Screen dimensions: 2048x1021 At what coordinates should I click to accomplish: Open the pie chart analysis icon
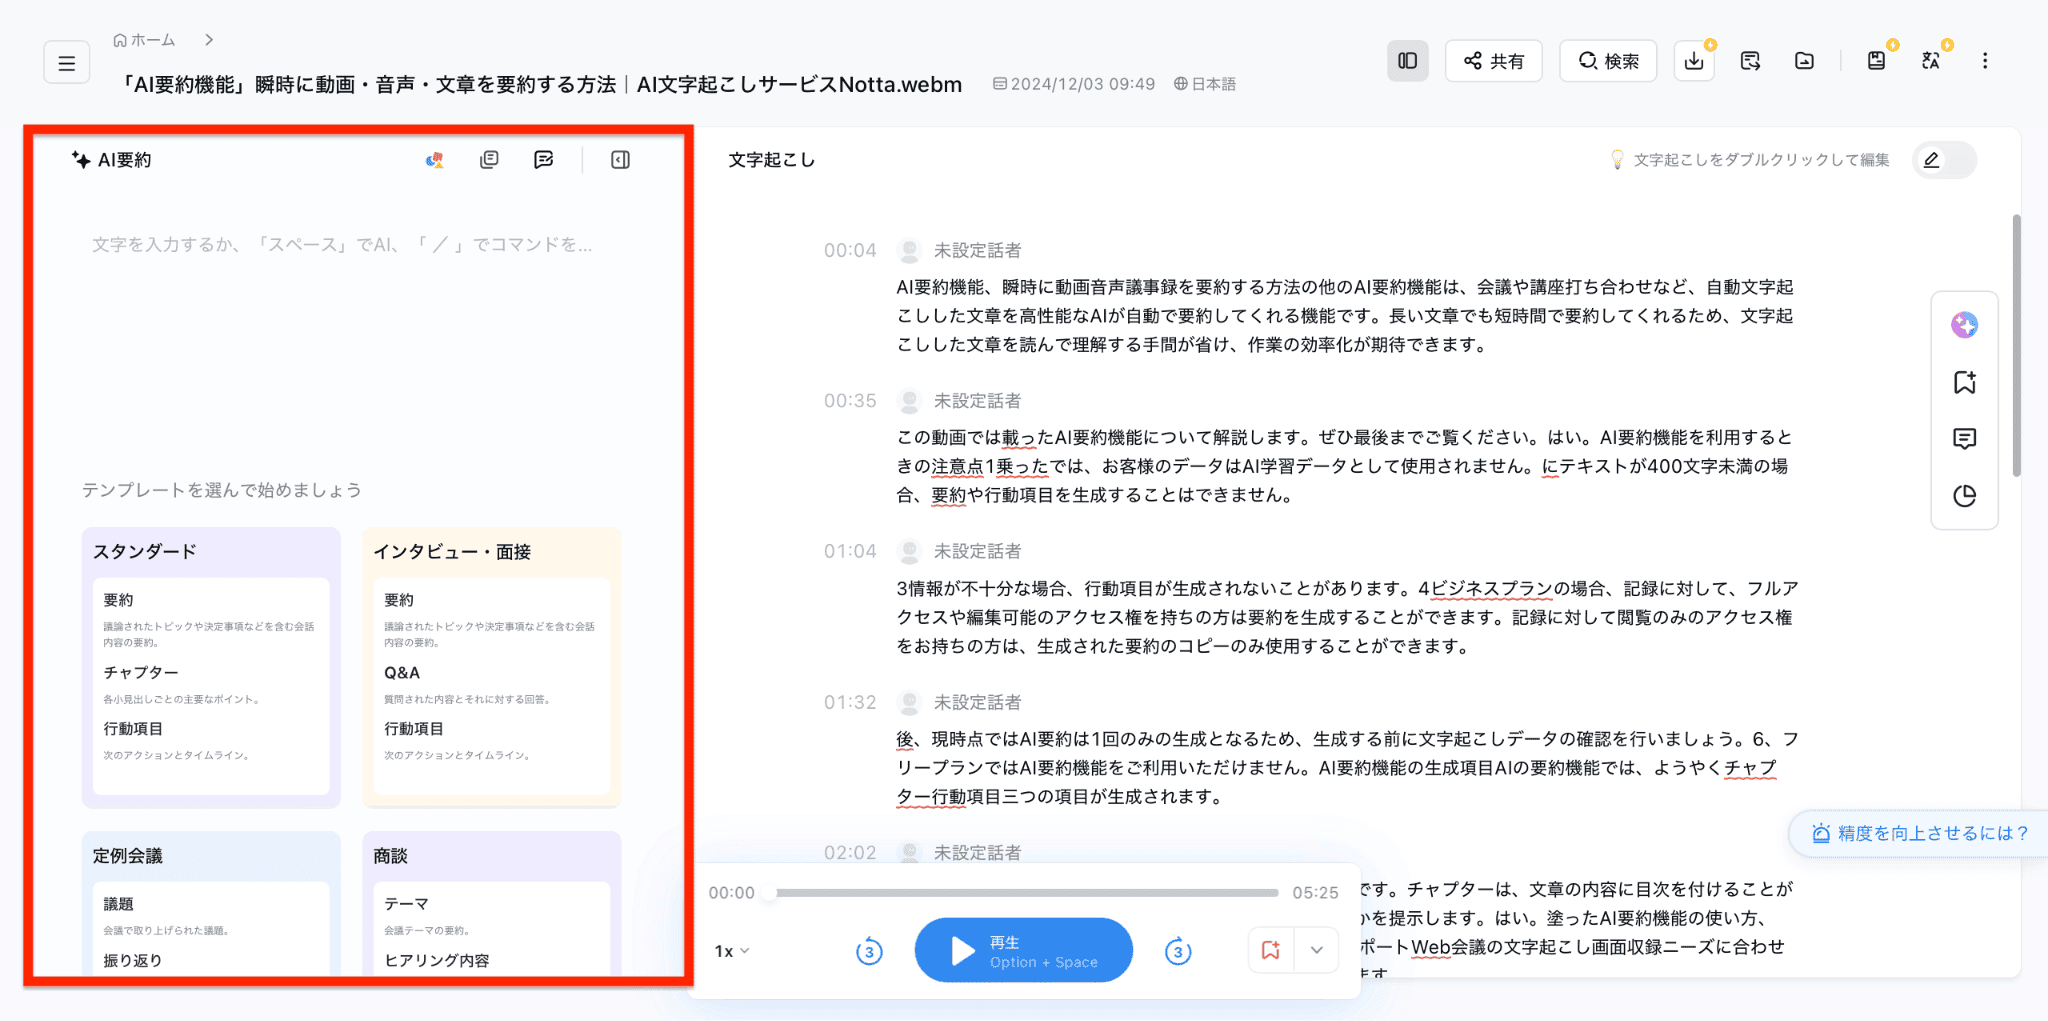1964,496
